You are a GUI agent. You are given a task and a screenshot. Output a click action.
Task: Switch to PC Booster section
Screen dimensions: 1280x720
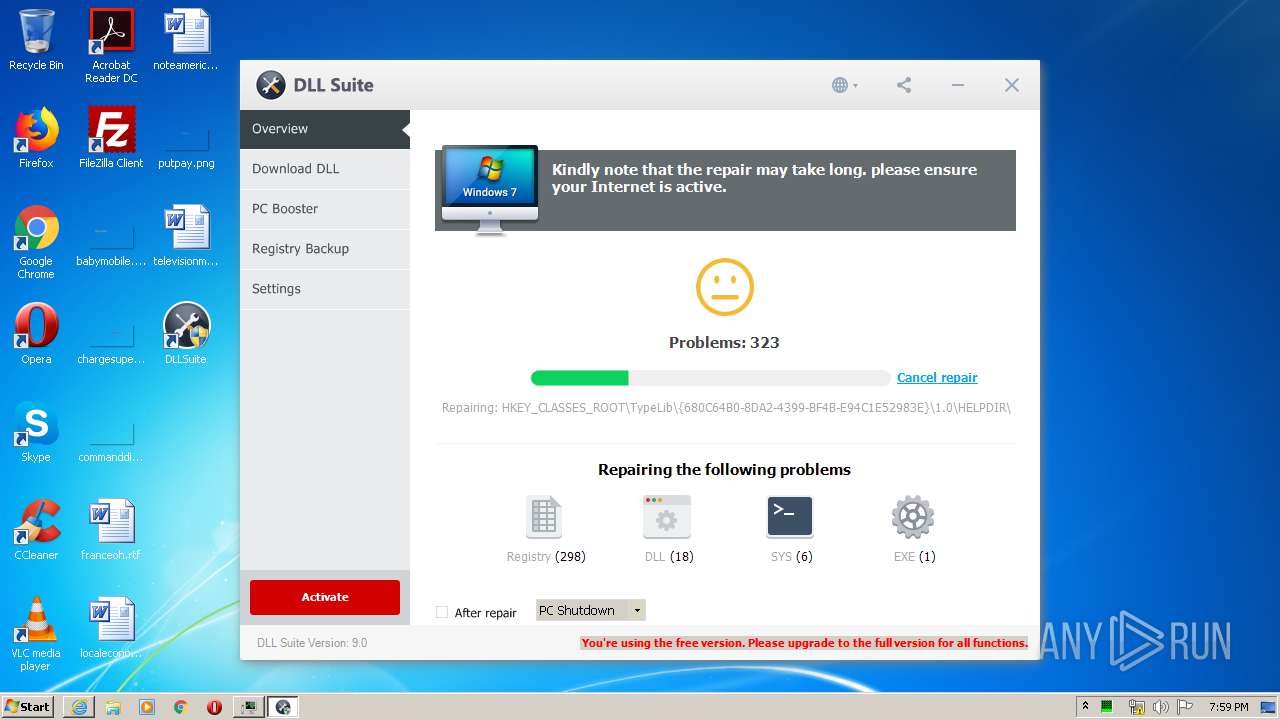325,209
